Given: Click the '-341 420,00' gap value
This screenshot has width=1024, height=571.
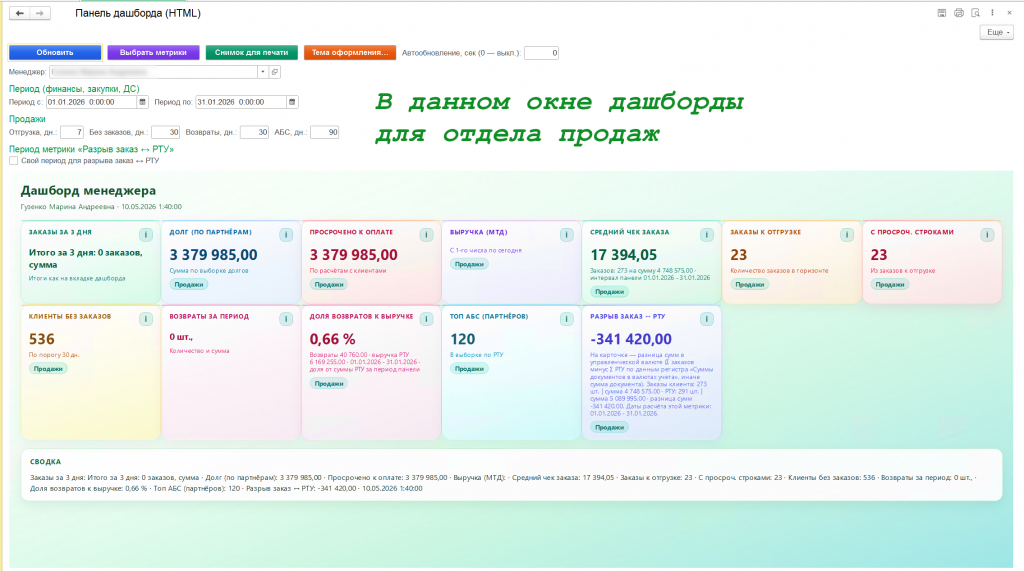Looking at the screenshot, I should pos(631,339).
